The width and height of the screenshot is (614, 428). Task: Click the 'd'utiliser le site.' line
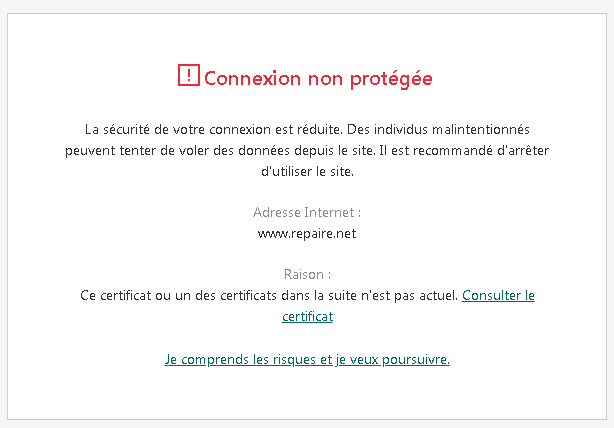click(307, 172)
